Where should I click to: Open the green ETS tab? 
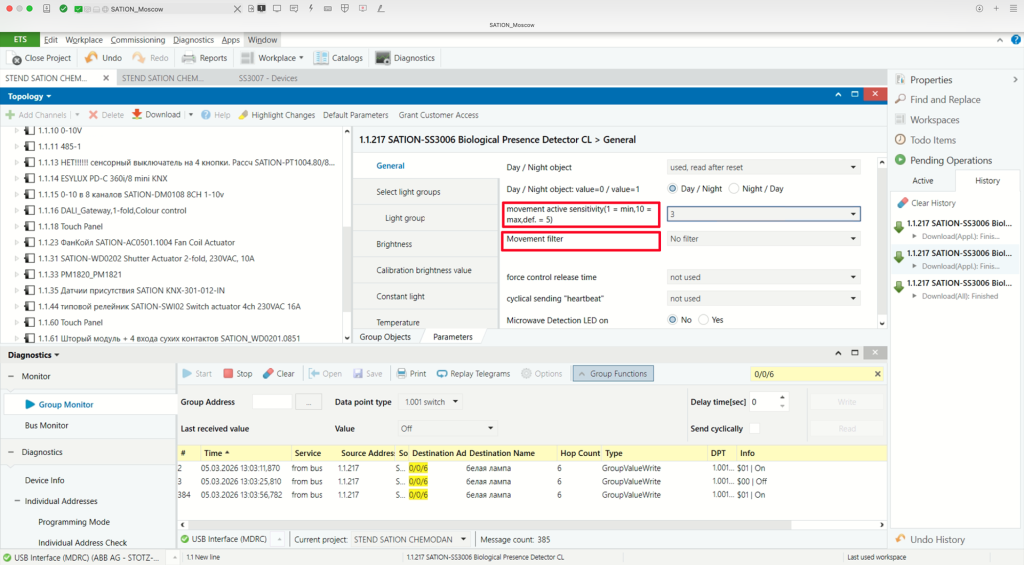20,40
